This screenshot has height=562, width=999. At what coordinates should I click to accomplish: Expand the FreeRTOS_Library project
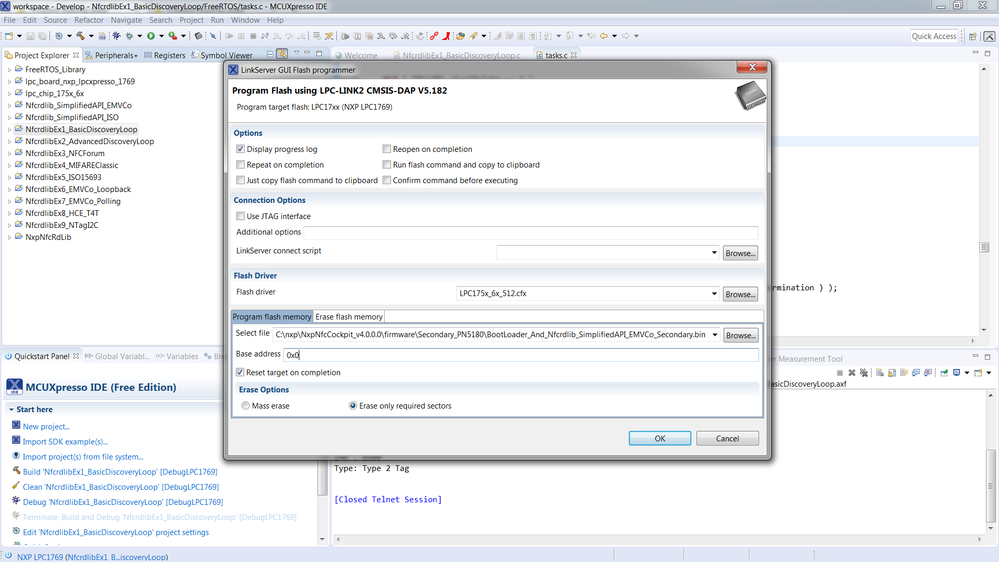coord(9,69)
